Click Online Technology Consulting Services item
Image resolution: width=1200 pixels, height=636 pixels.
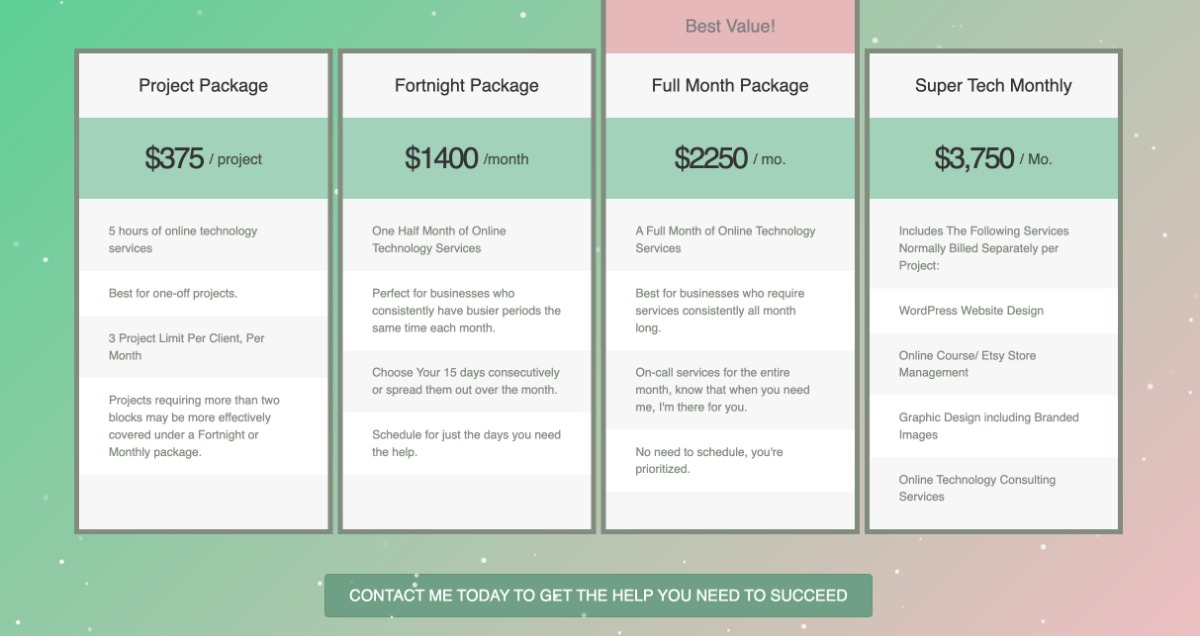(977, 488)
